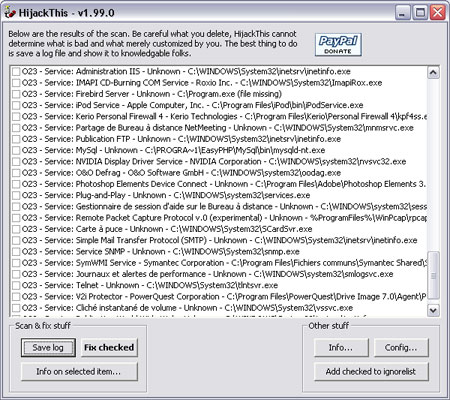Tick the Plug-and-Play service checkbox
The width and height of the screenshot is (450, 400).
point(16,196)
